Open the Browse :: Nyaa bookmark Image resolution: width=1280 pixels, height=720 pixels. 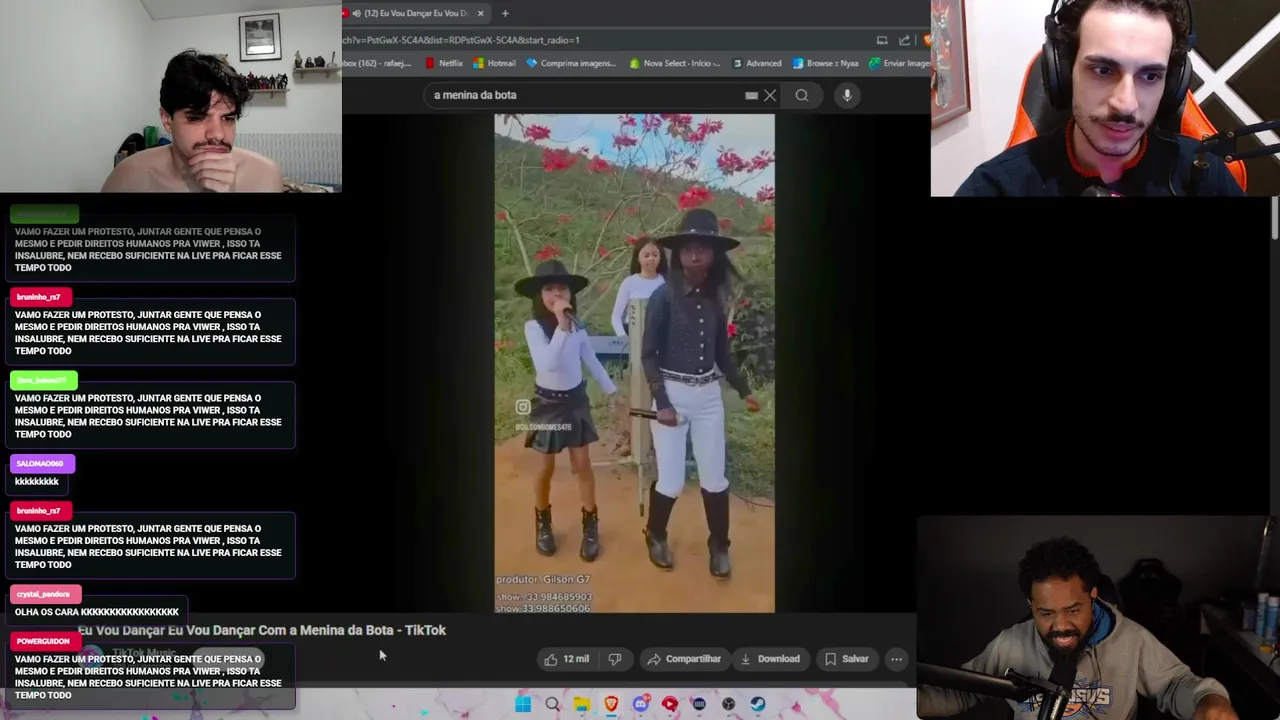point(825,63)
